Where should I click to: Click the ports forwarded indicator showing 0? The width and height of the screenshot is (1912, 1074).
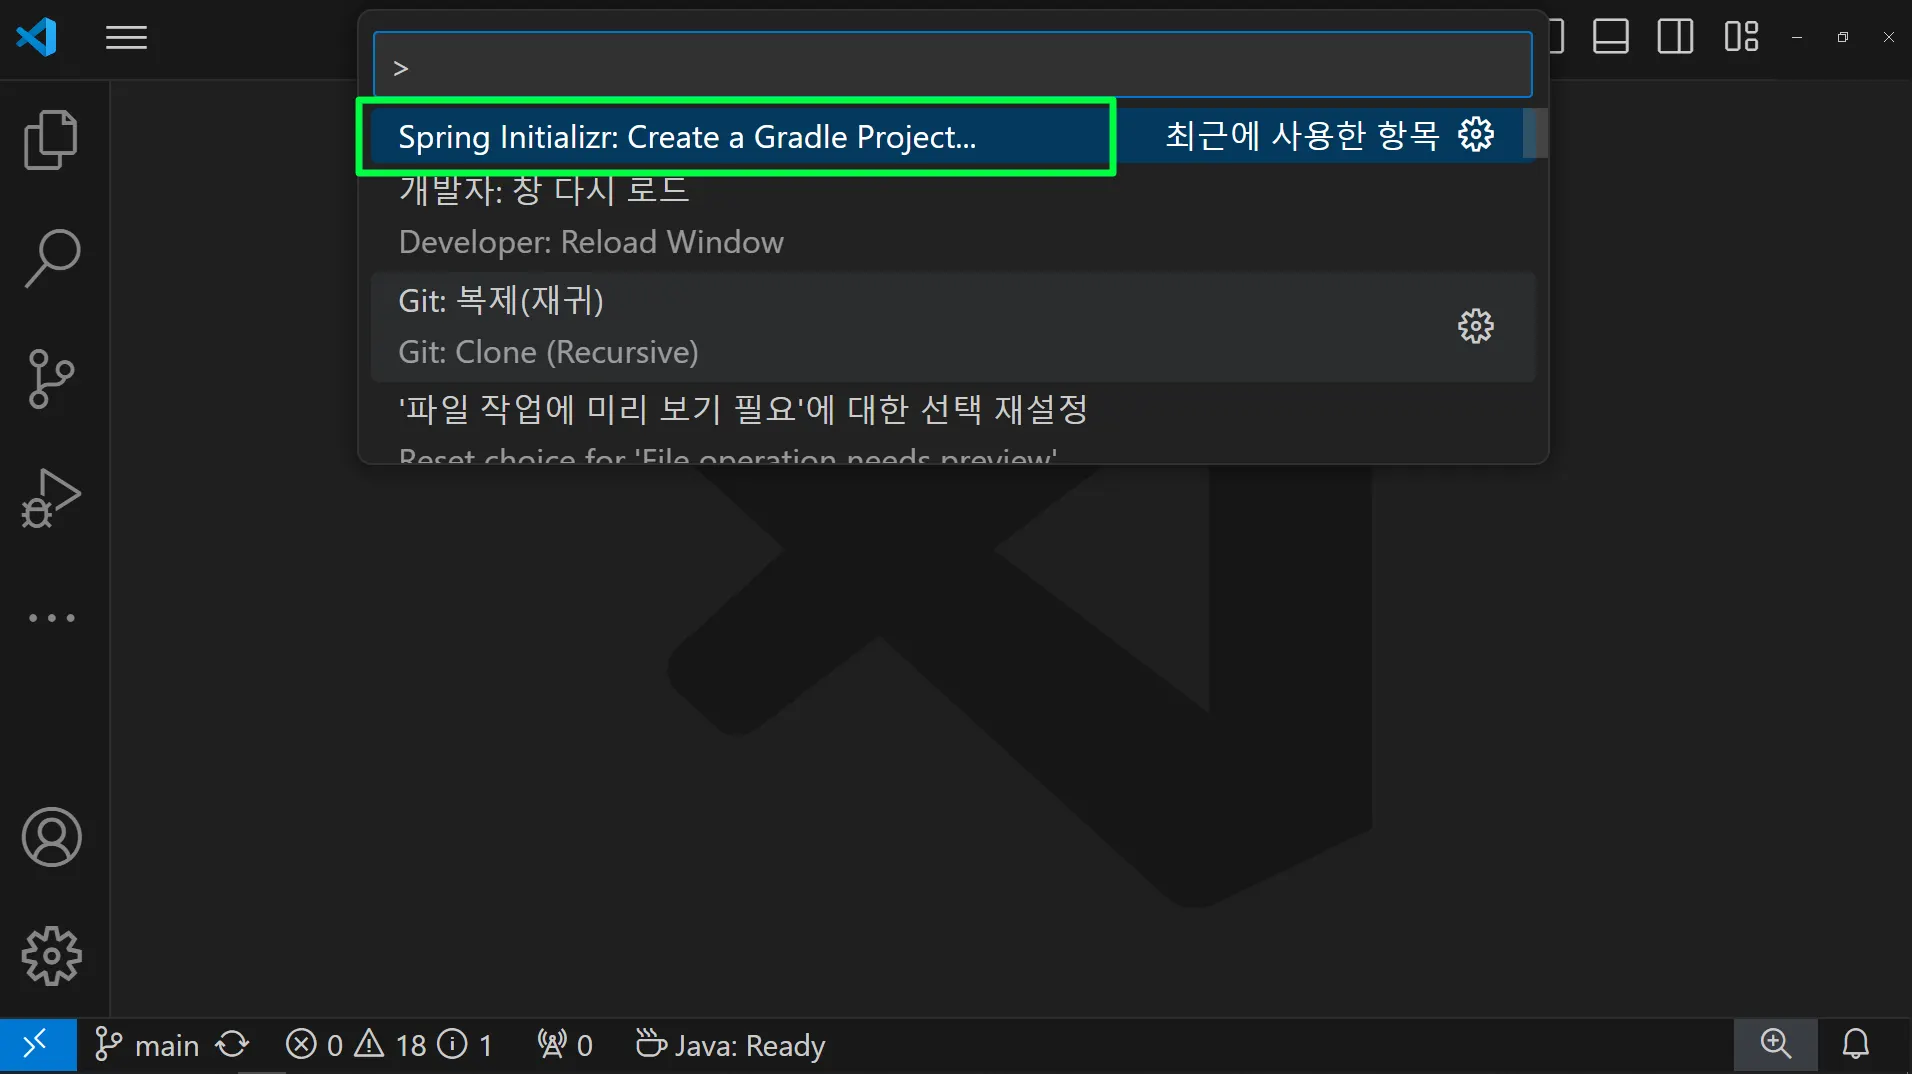(564, 1045)
